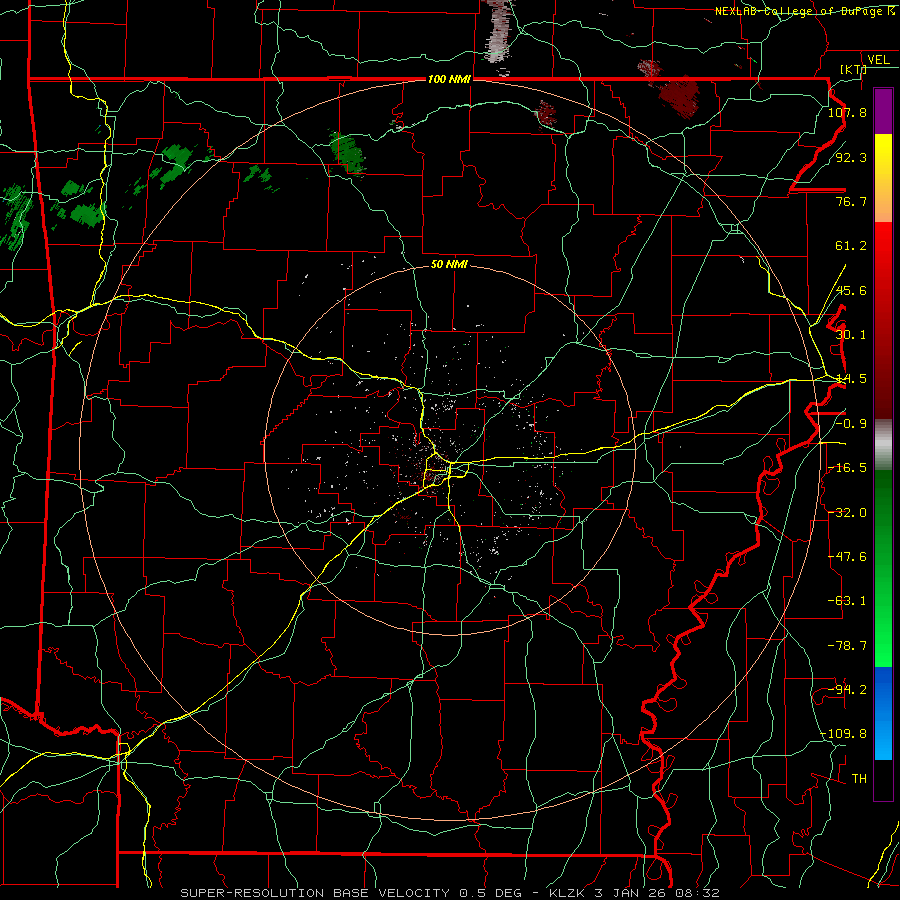Click the yellow-orange segment of velocity color bar

pos(883,178)
